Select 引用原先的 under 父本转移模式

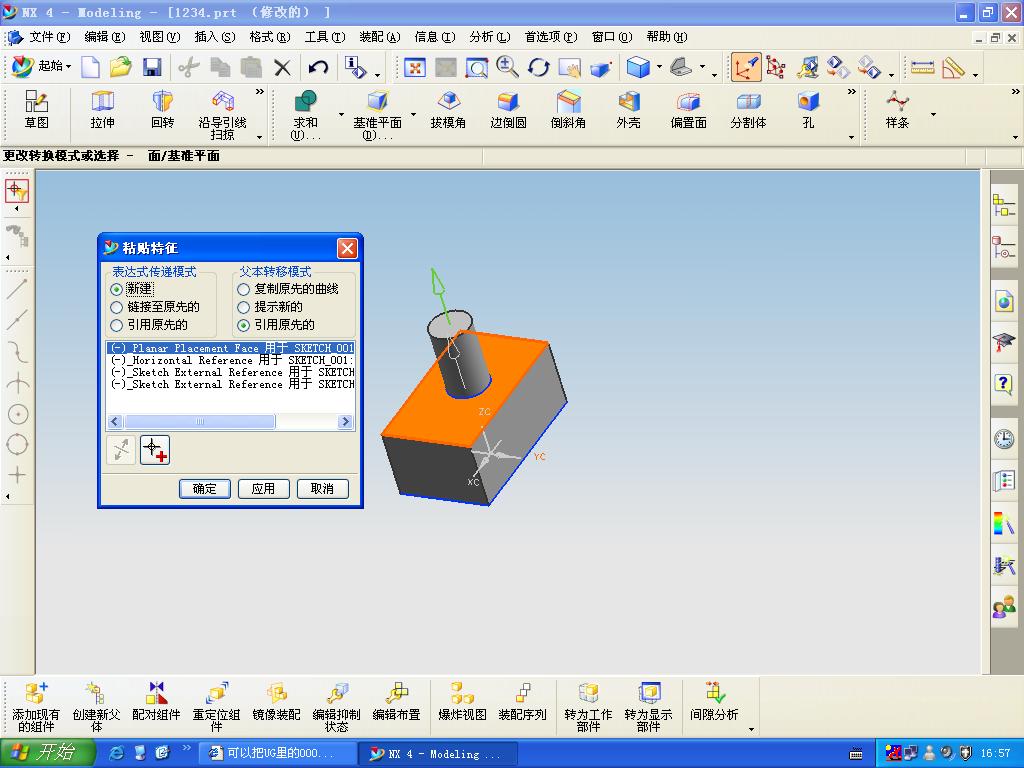coord(244,325)
